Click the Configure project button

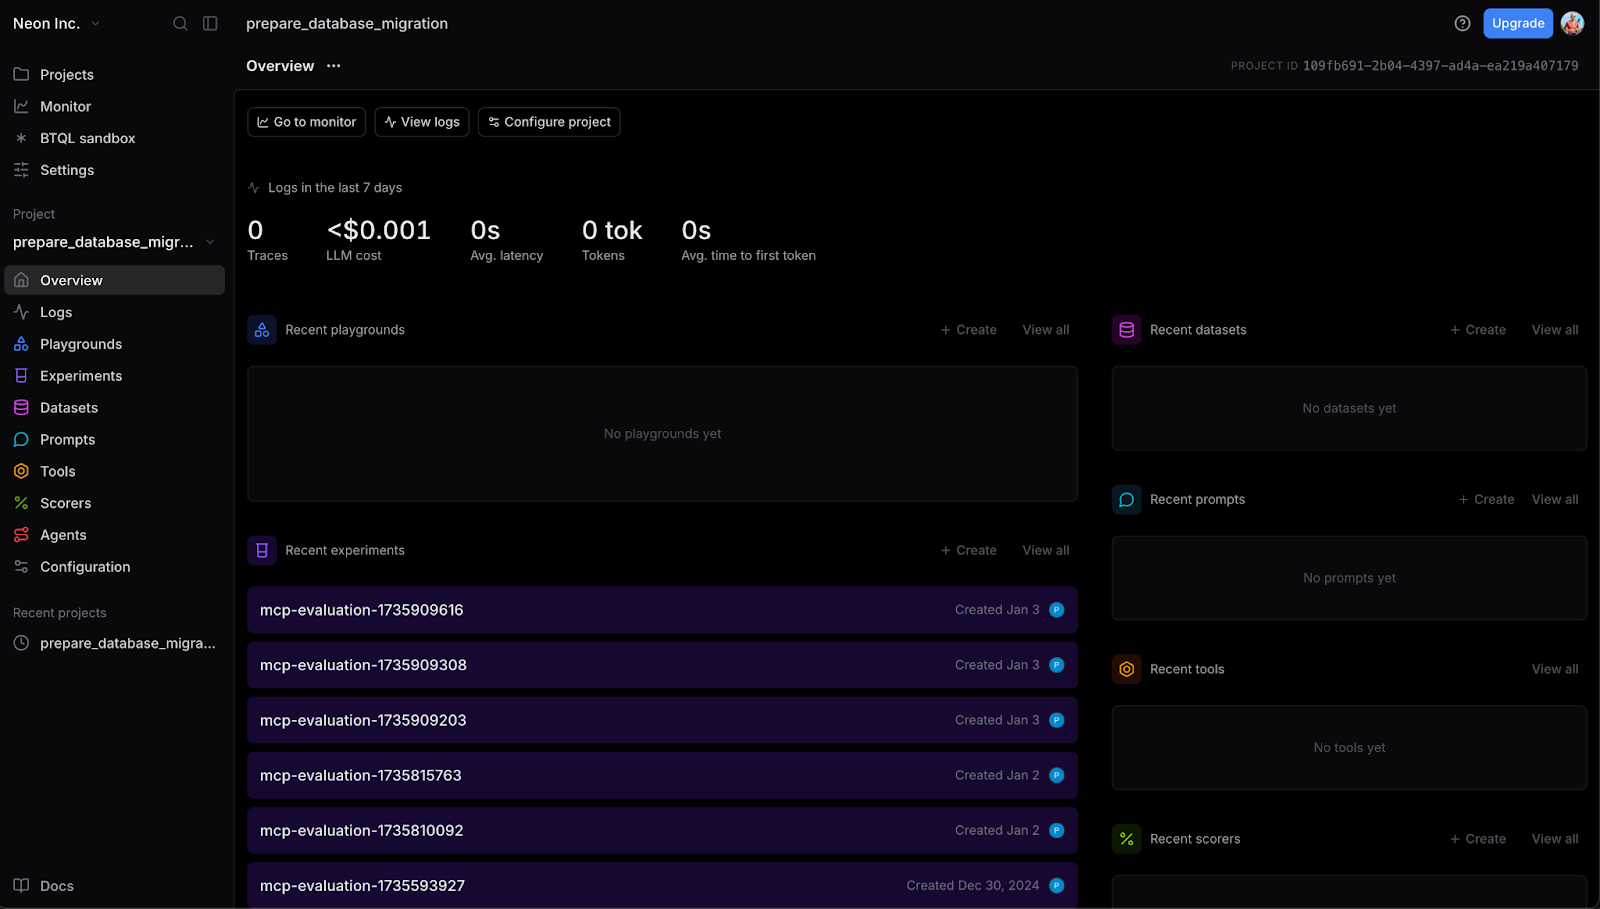(549, 122)
